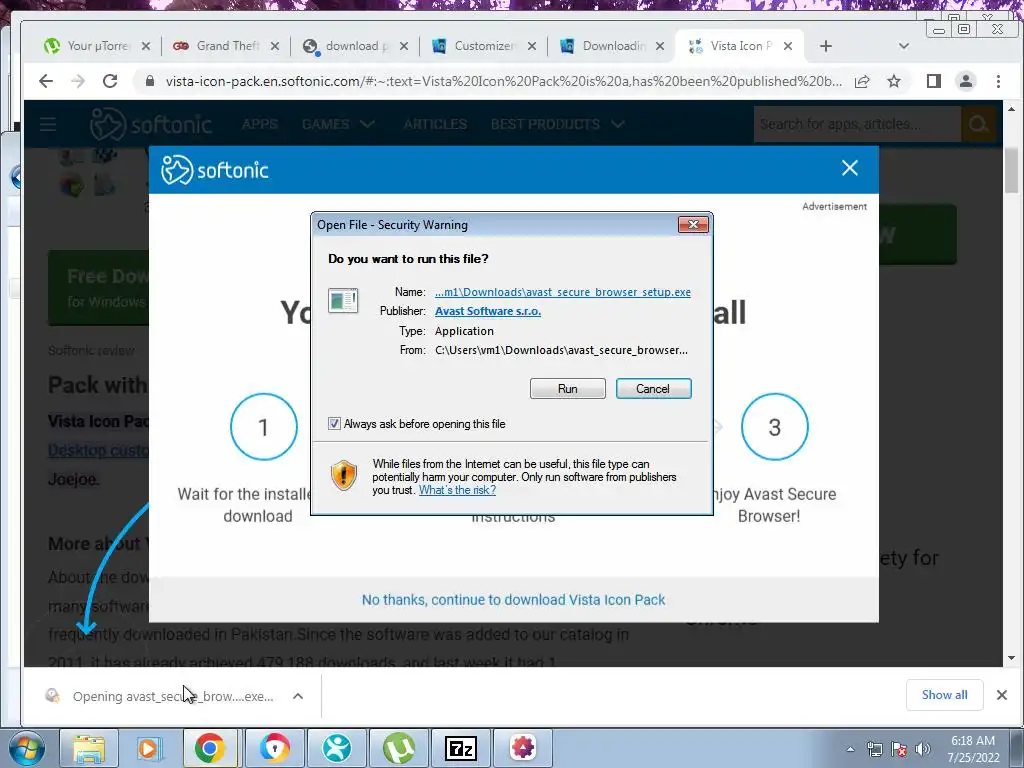Go back to previous page
The height and width of the screenshot is (768, 1024).
tap(46, 81)
